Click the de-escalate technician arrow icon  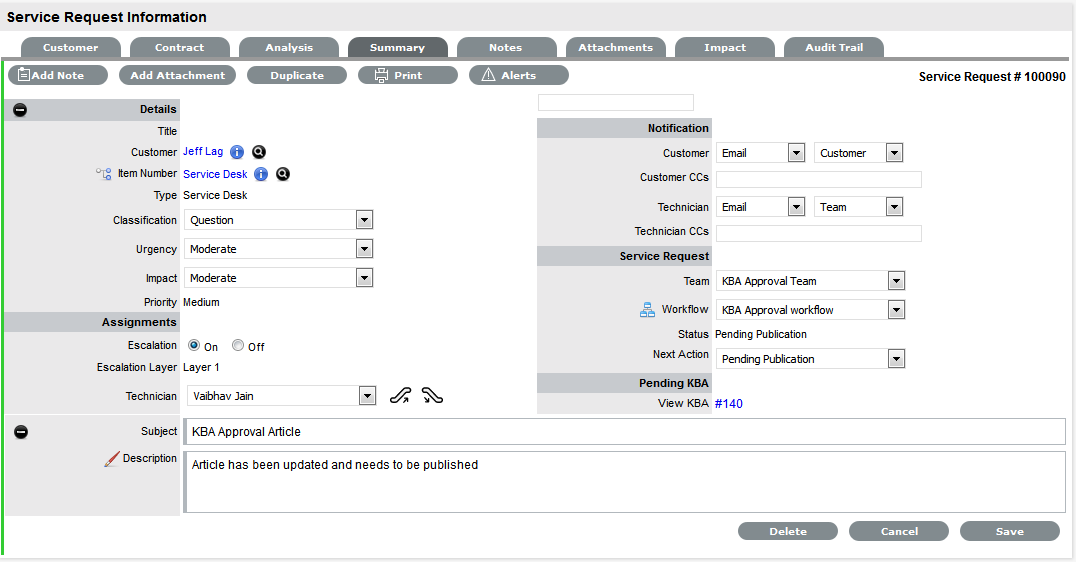[432, 396]
